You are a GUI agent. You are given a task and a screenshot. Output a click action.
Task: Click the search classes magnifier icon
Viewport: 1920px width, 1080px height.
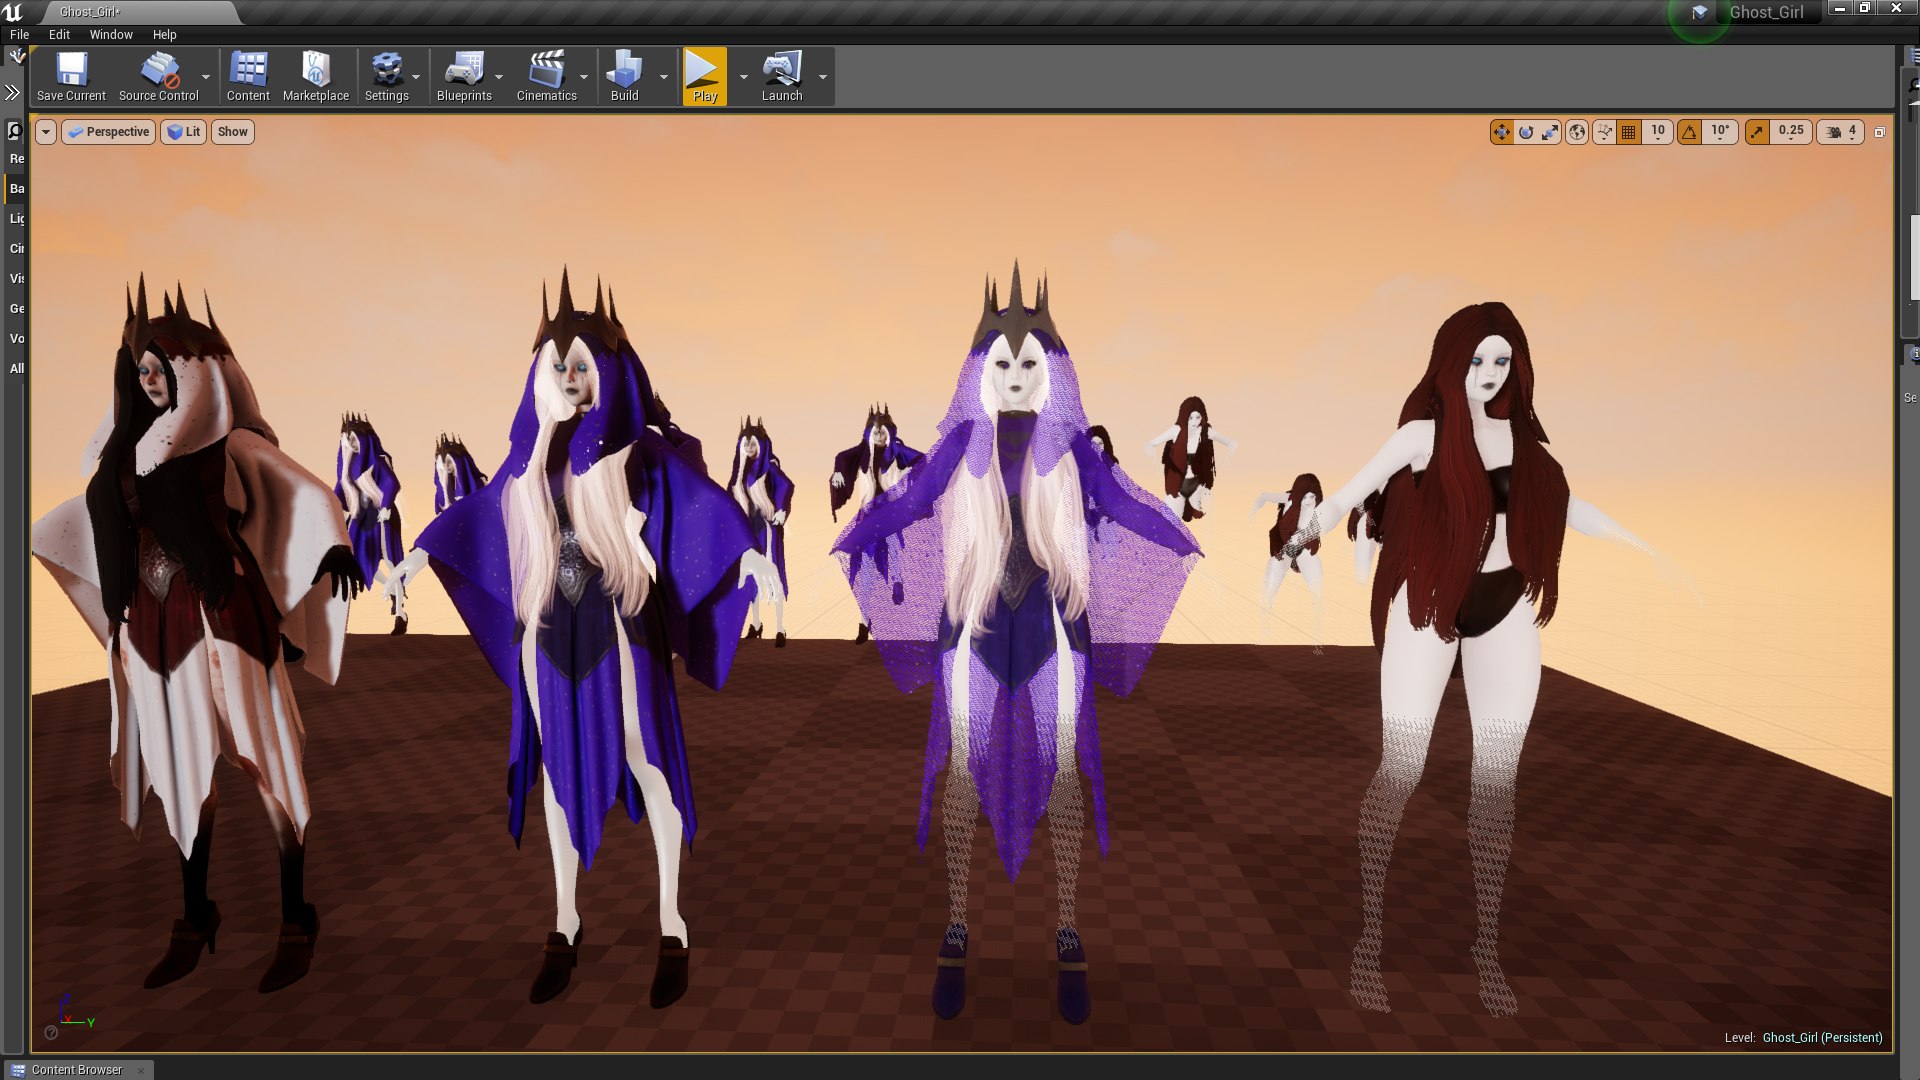(x=14, y=131)
